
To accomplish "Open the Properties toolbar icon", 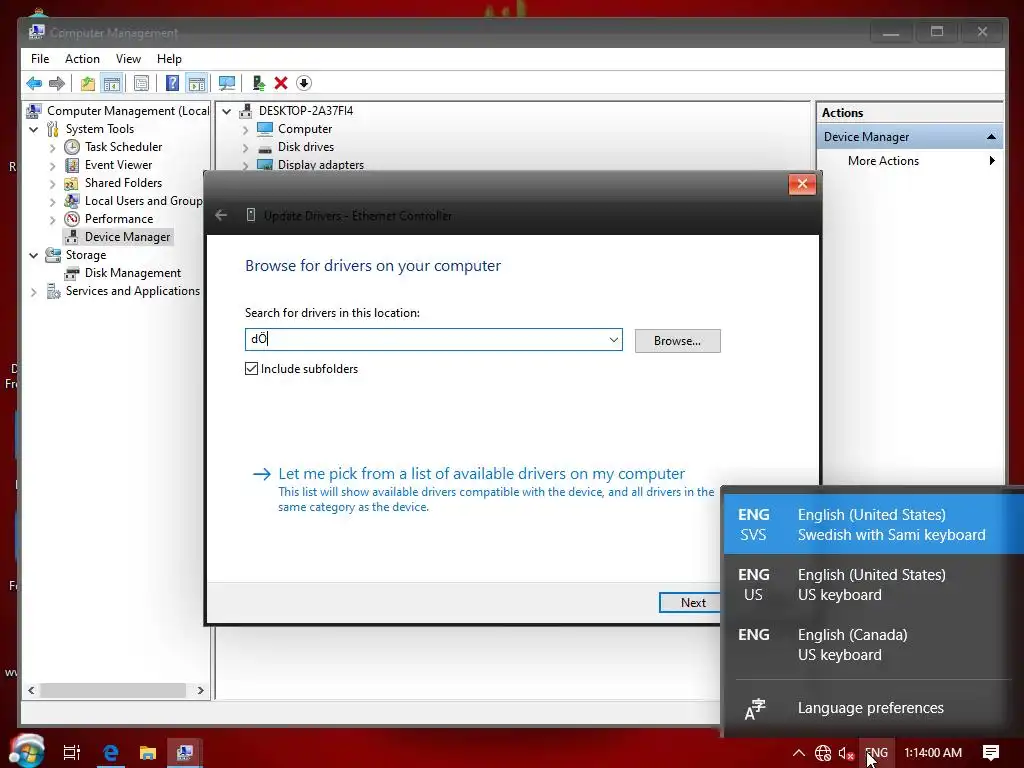I will 141,83.
